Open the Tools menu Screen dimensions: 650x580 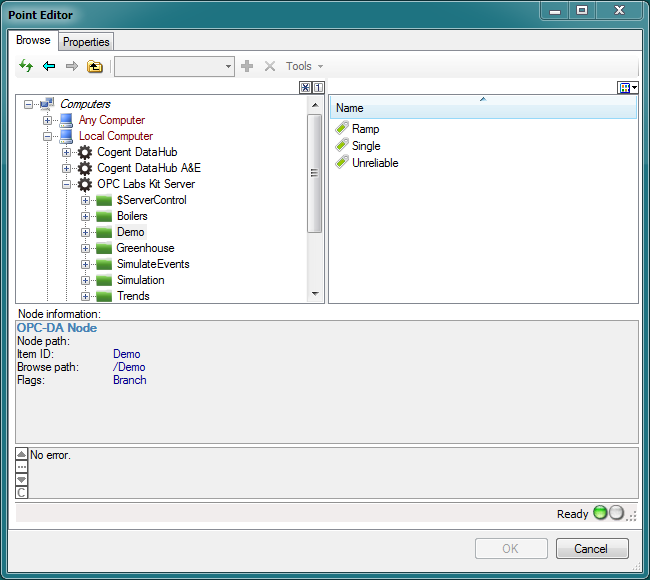click(x=304, y=66)
